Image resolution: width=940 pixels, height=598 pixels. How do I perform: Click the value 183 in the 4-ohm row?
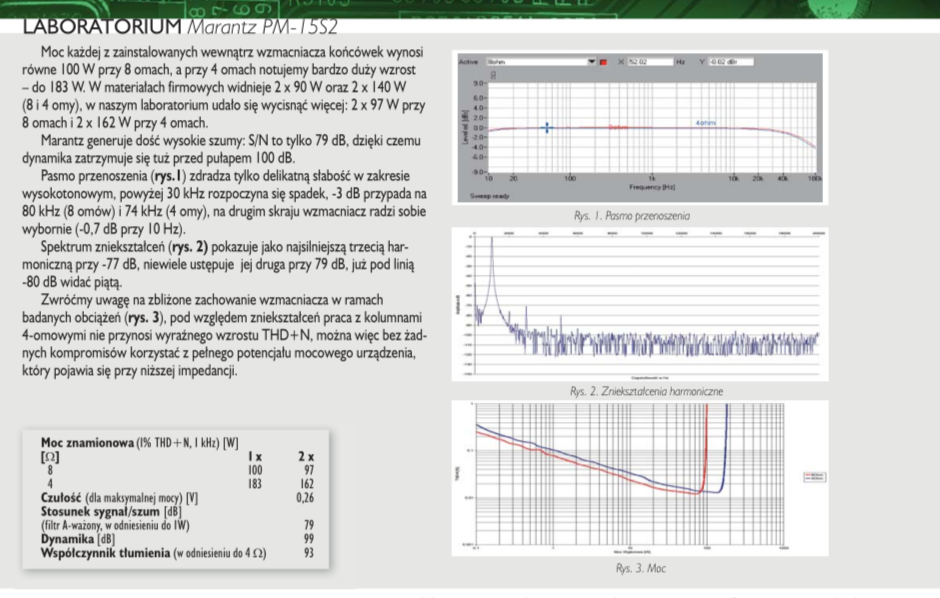[x=255, y=484]
